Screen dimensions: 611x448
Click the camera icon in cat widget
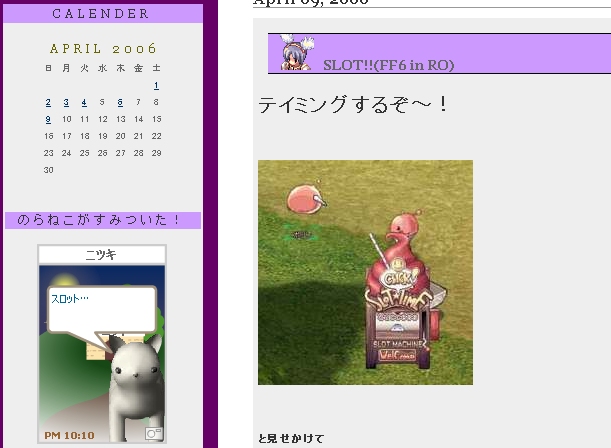pyautogui.click(x=154, y=434)
